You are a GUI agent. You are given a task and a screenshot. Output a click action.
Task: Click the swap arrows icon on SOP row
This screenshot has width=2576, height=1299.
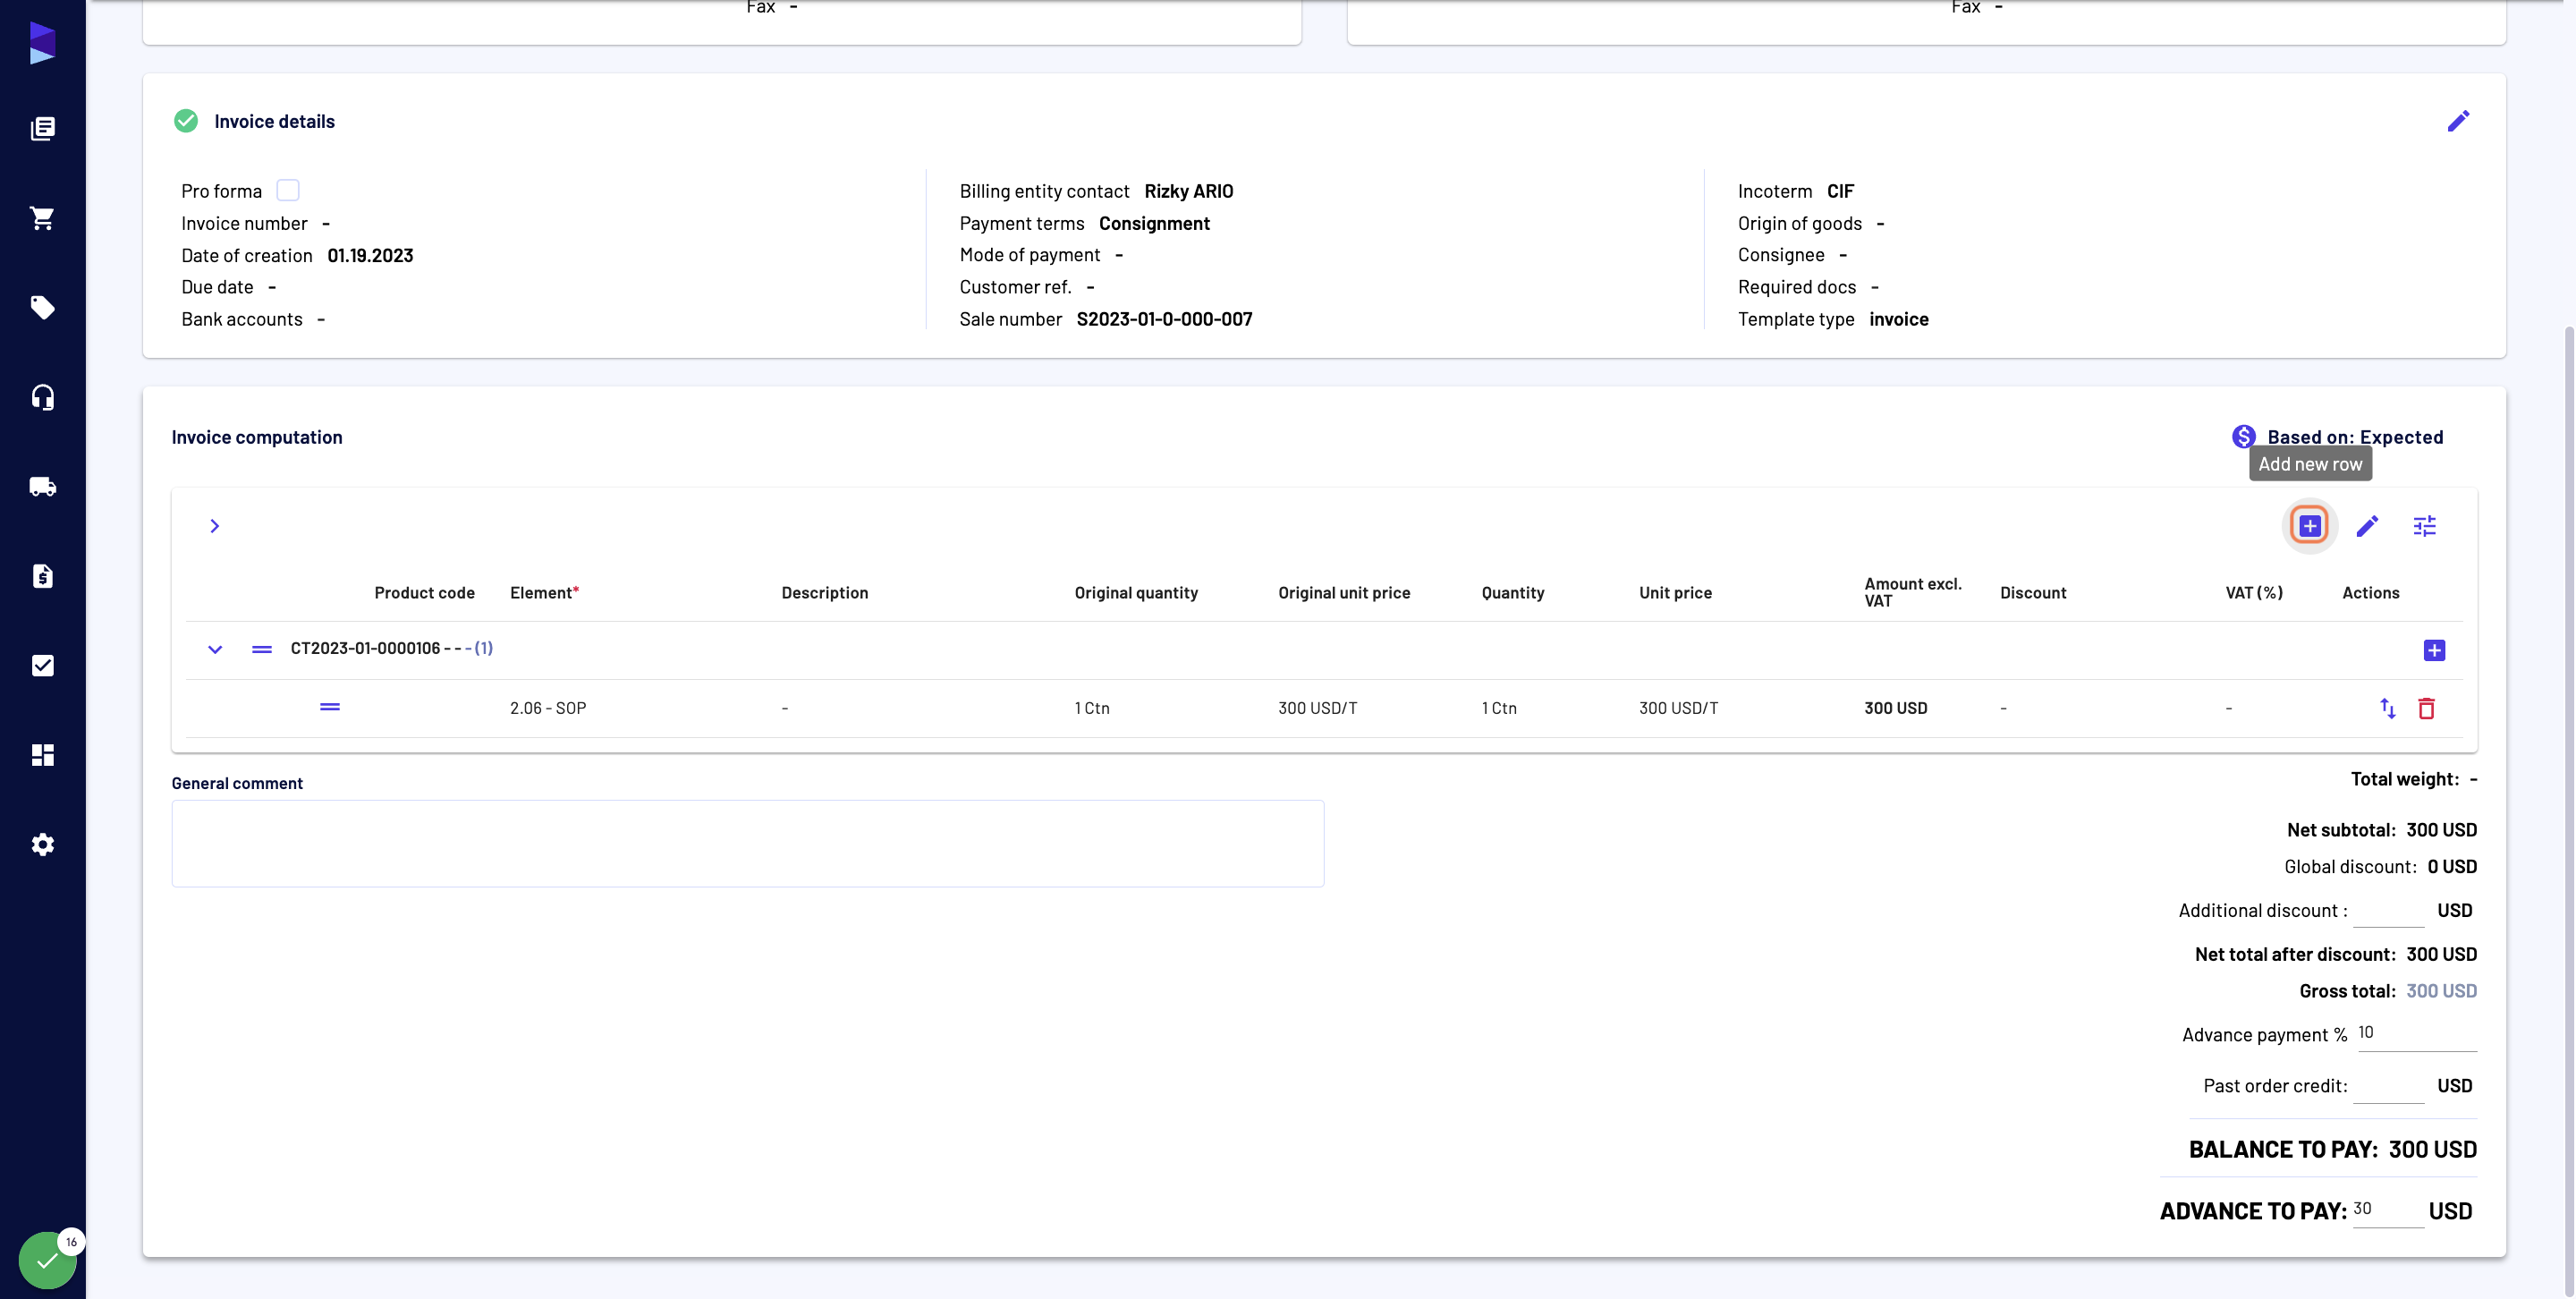pyautogui.click(x=2388, y=708)
